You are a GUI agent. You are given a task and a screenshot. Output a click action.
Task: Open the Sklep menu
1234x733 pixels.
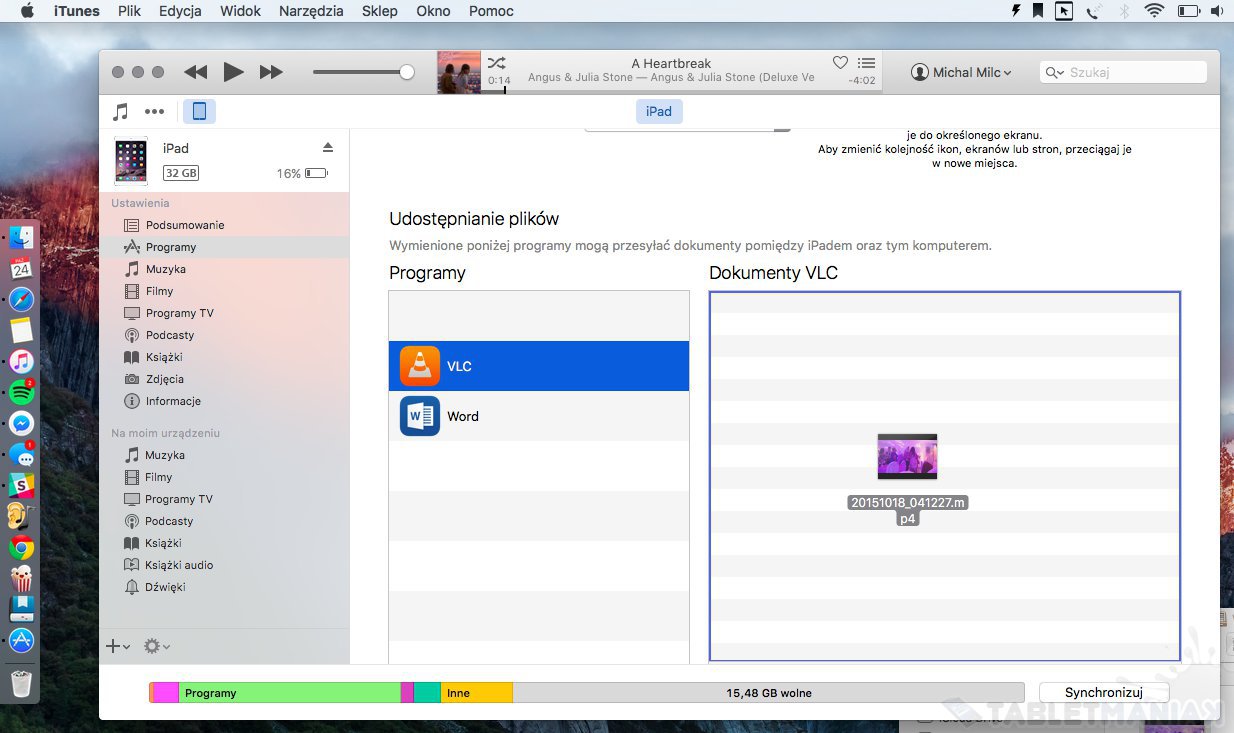point(379,11)
